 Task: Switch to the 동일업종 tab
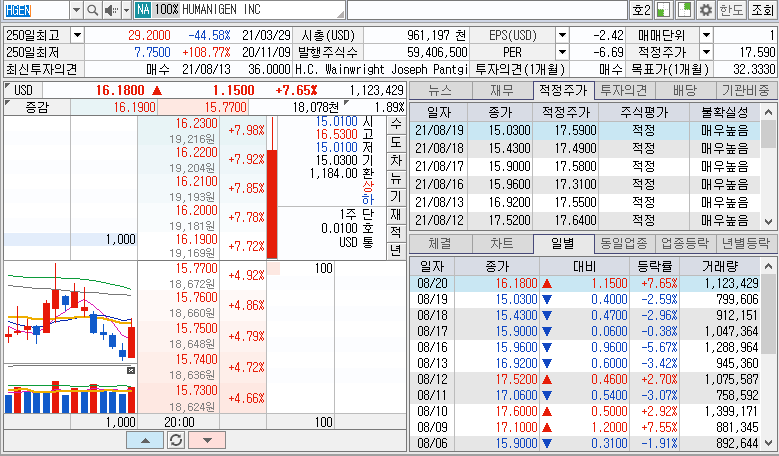point(624,243)
